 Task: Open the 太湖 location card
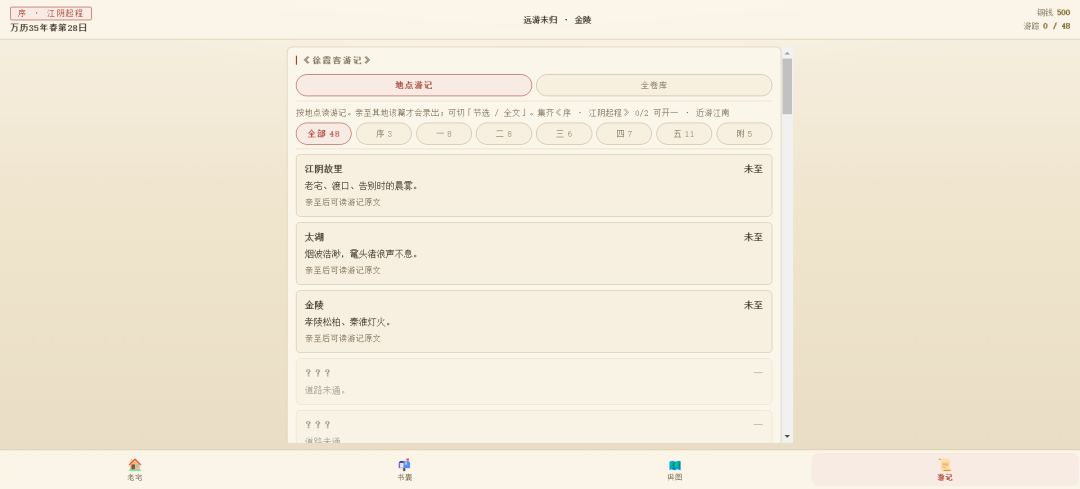[534, 253]
